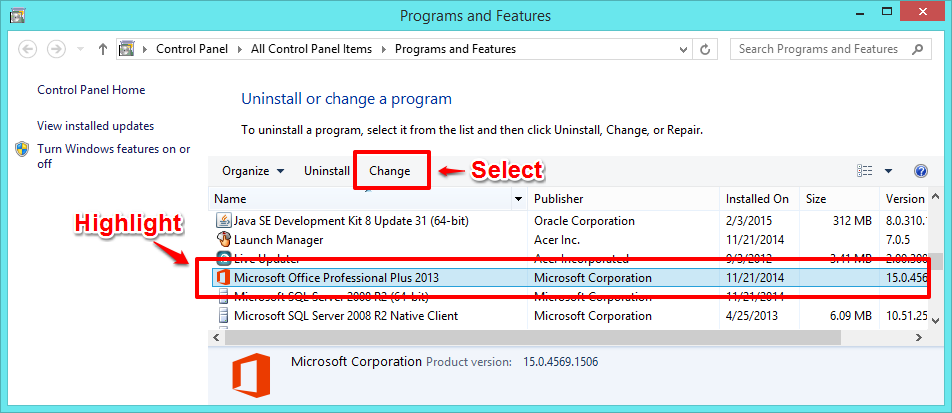Image resolution: width=952 pixels, height=413 pixels.
Task: Click the change view icon
Action: click(865, 171)
